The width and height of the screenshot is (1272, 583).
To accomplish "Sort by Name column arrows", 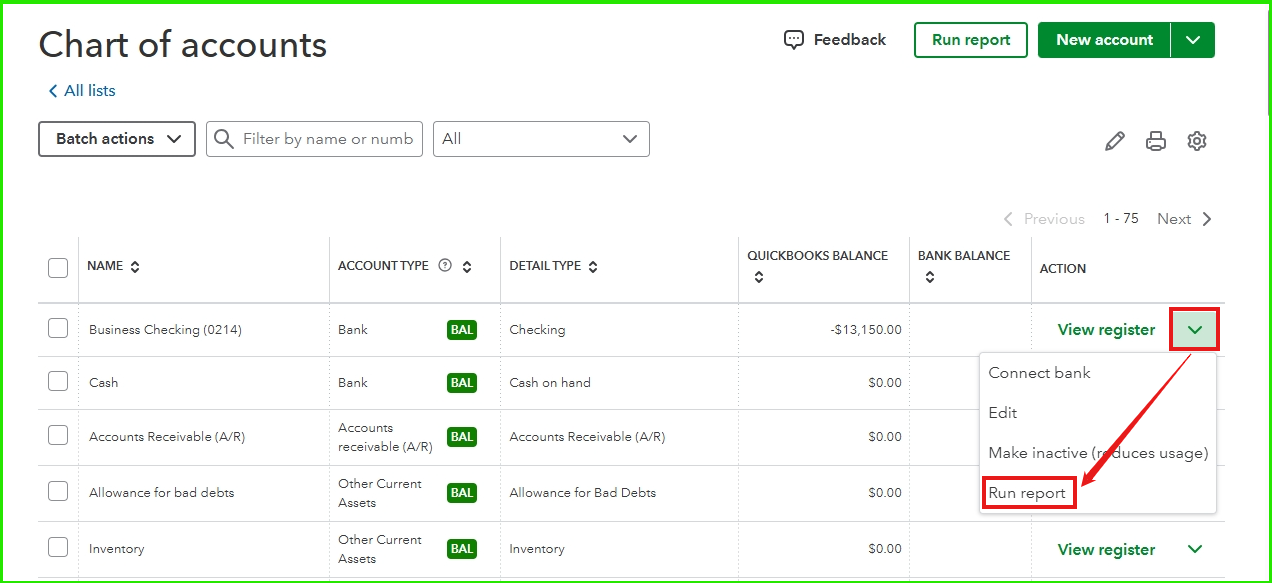I will pos(135,267).
